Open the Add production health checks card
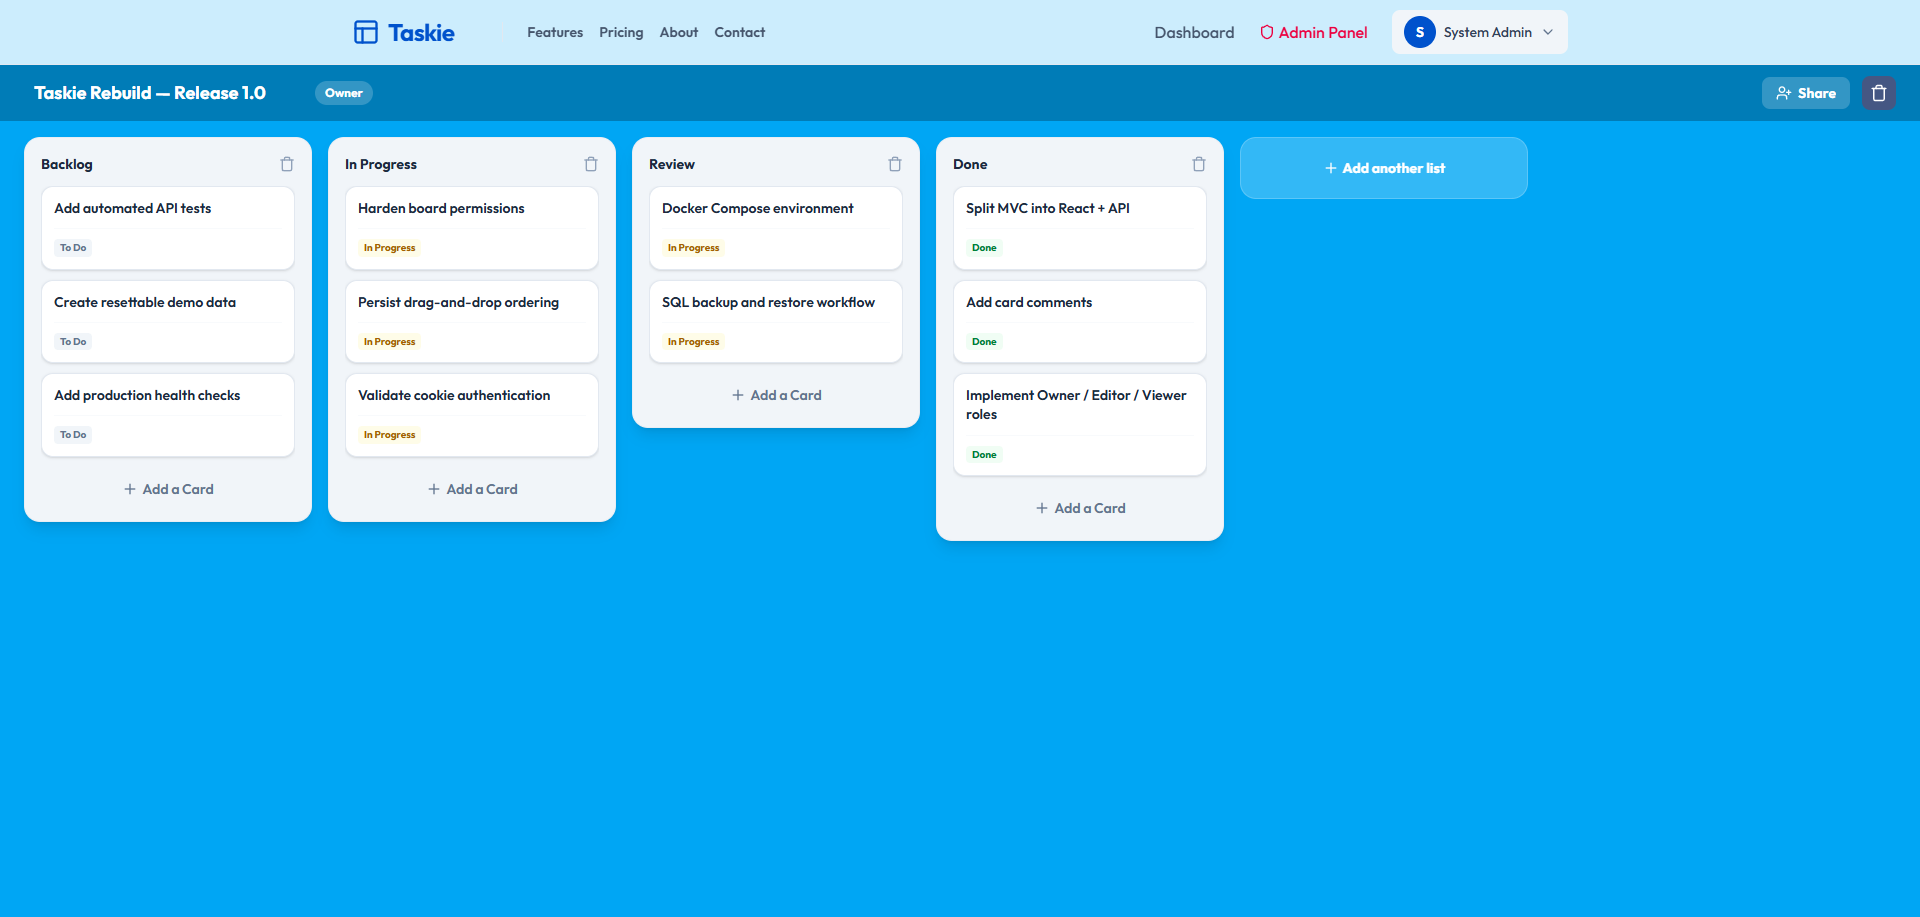The image size is (1920, 917). (168, 415)
